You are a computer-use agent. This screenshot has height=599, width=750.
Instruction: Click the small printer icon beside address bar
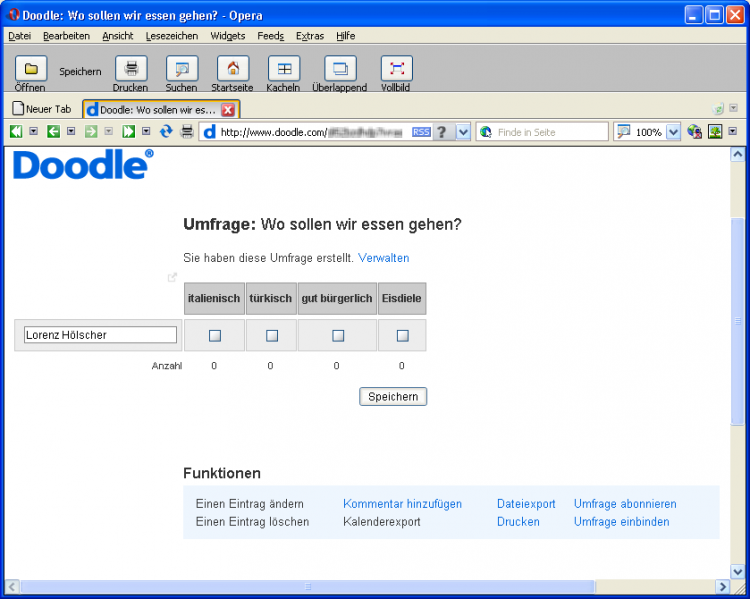point(187,131)
